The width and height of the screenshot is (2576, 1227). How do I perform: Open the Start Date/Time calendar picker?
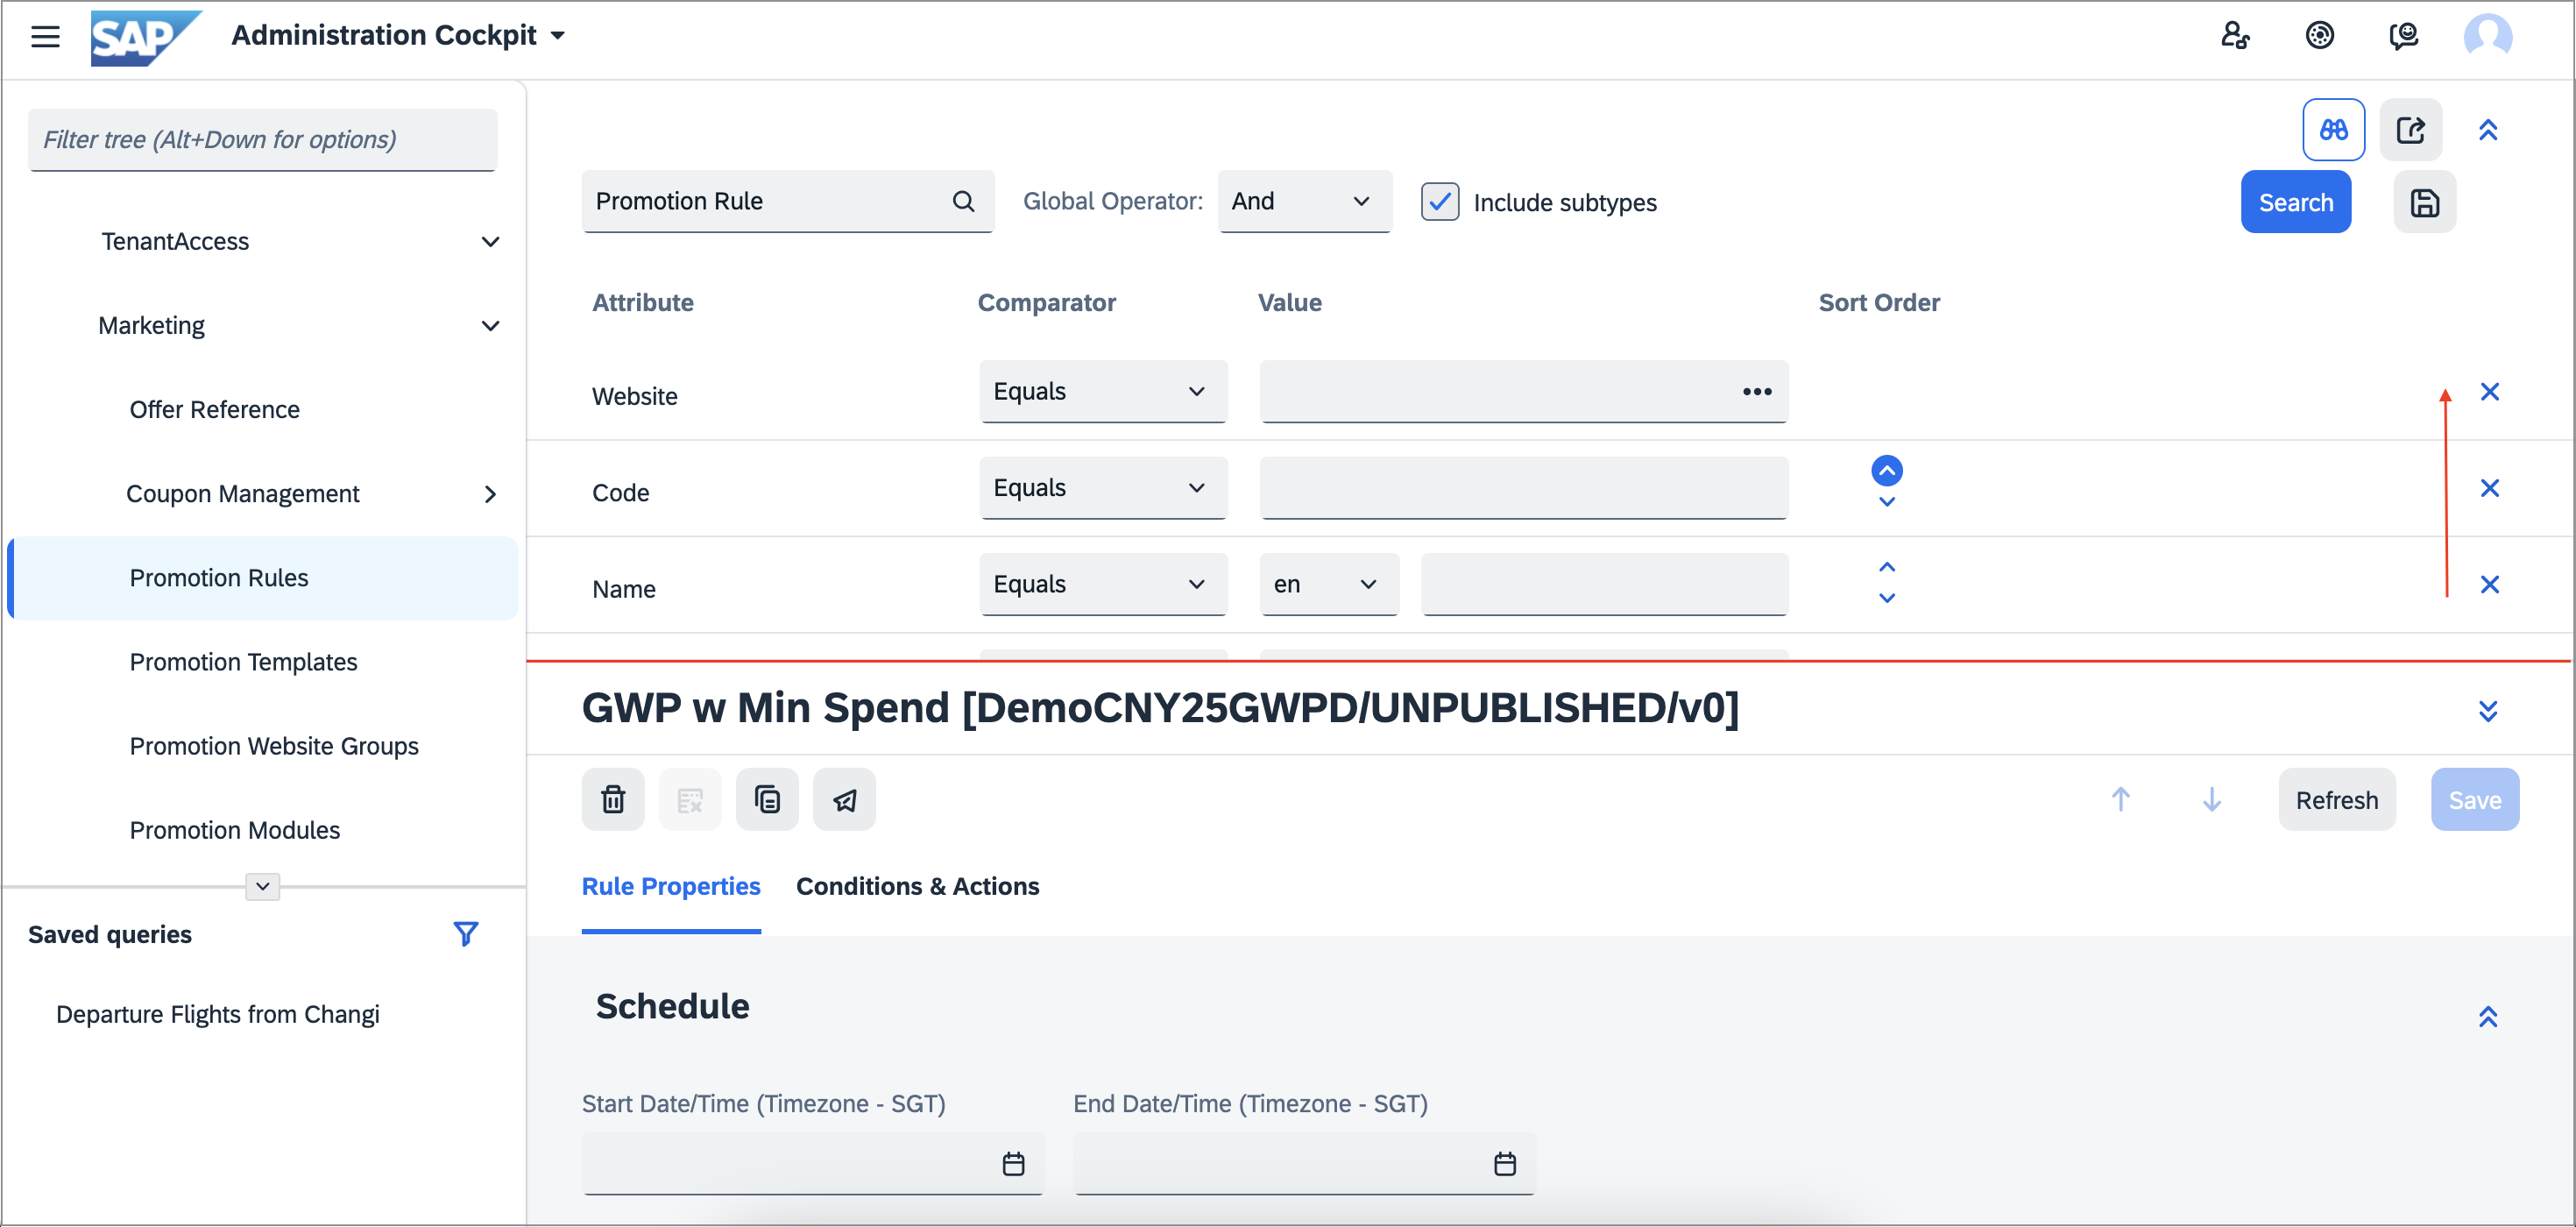[1013, 1164]
